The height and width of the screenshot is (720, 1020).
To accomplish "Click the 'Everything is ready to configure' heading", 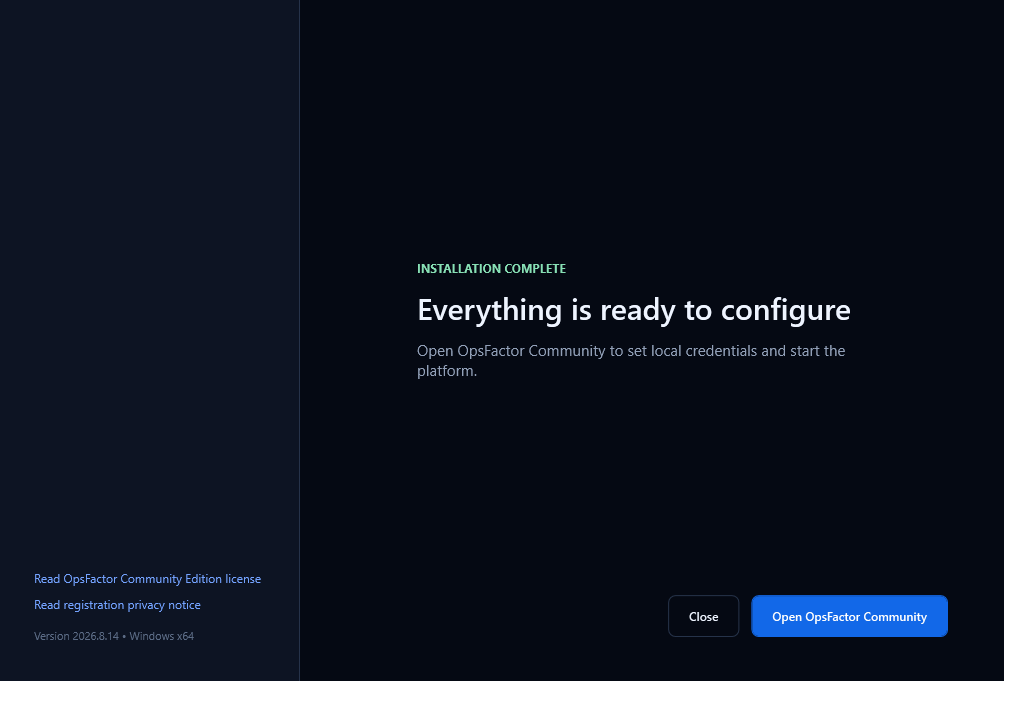I will point(634,310).
